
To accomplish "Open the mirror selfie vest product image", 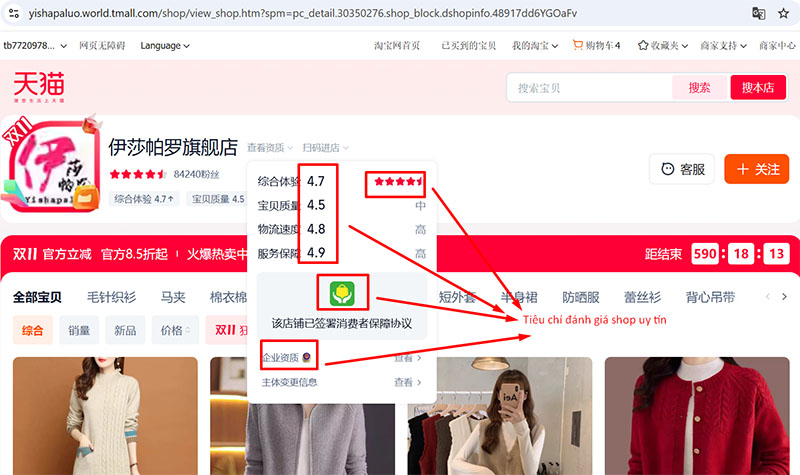I will [499, 416].
